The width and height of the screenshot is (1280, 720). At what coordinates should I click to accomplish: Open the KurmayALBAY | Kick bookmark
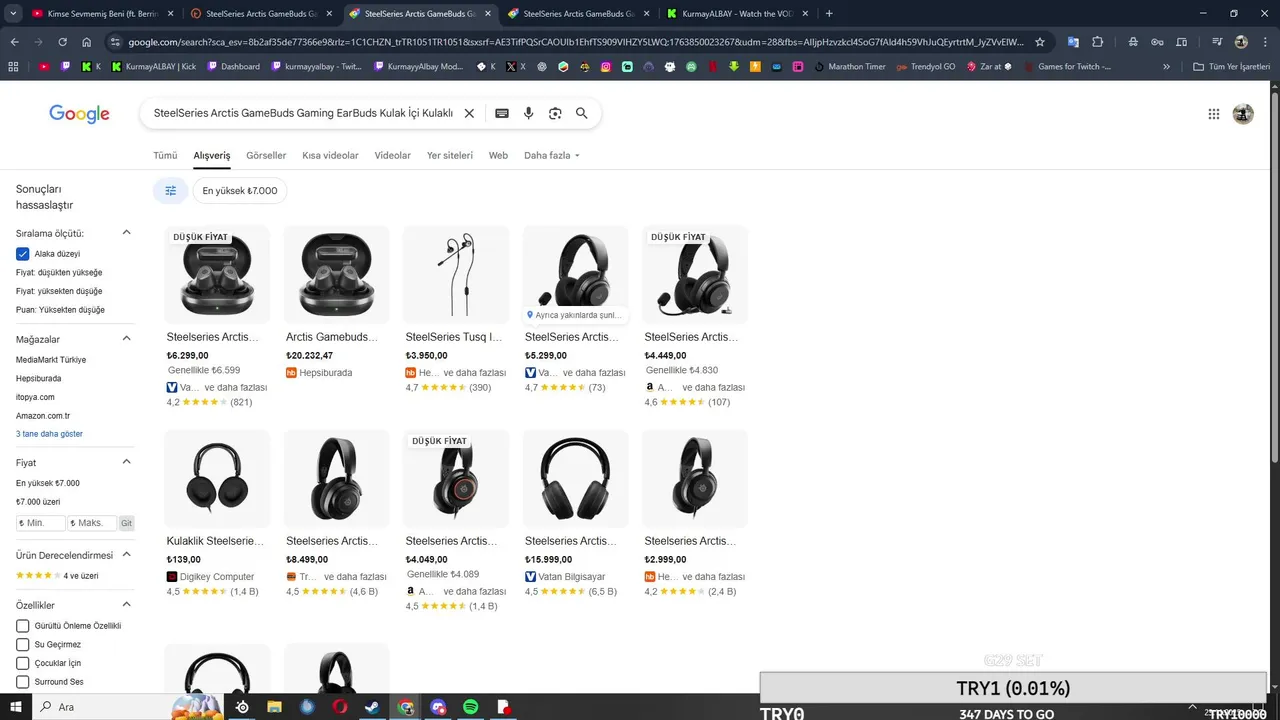point(153,67)
